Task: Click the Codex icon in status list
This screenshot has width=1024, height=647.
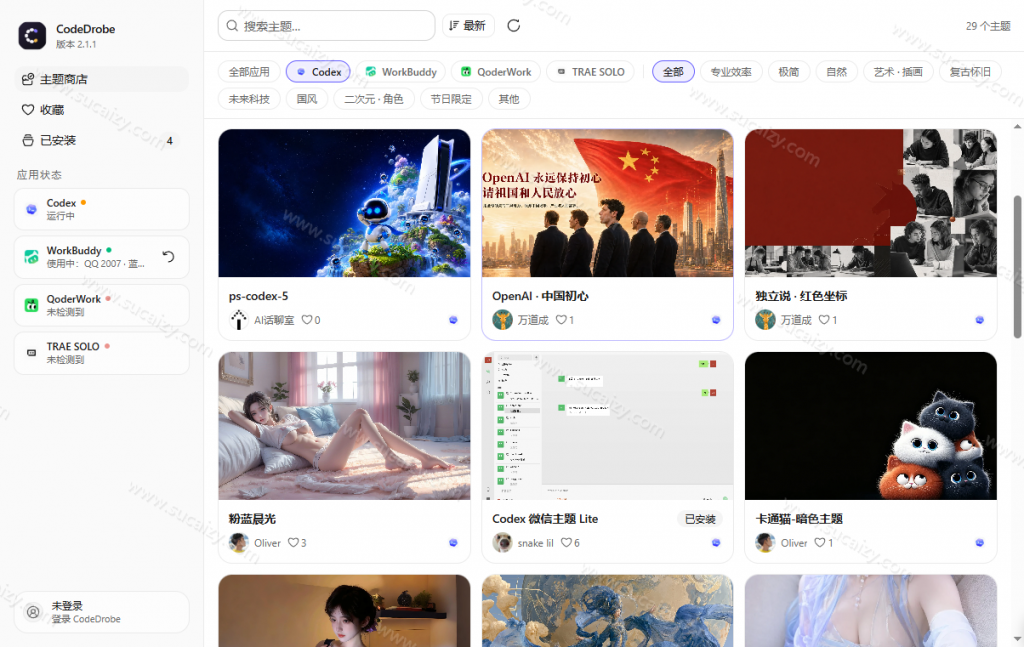Action: 31,210
